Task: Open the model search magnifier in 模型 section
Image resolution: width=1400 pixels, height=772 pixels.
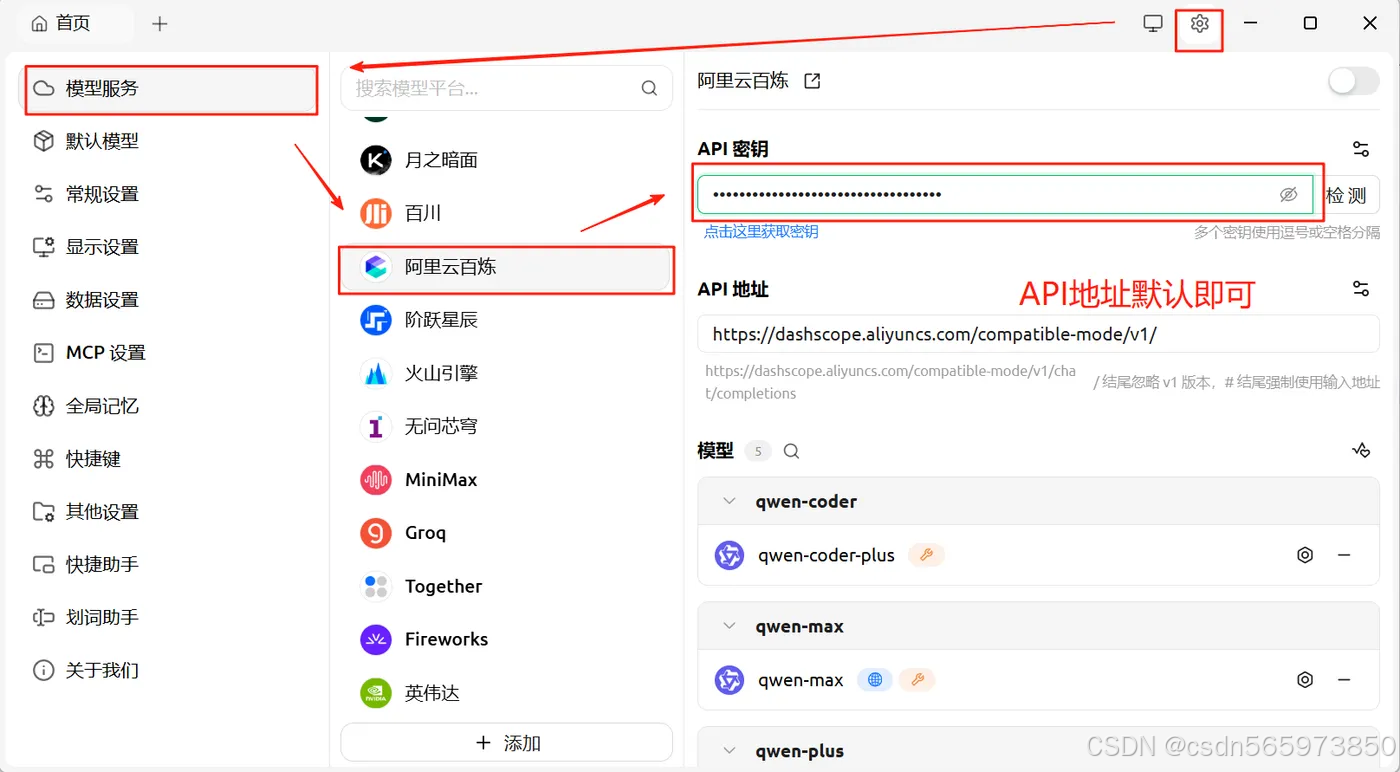Action: (x=791, y=451)
